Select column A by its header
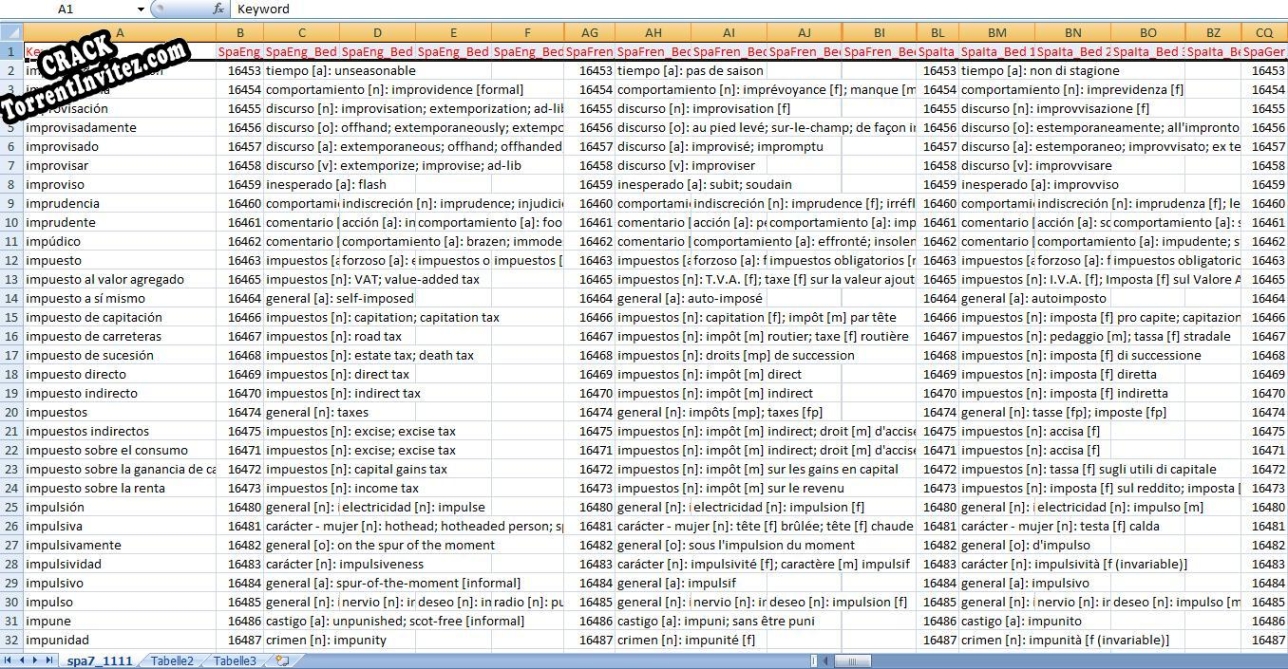This screenshot has height=669, width=1288. pyautogui.click(x=120, y=32)
